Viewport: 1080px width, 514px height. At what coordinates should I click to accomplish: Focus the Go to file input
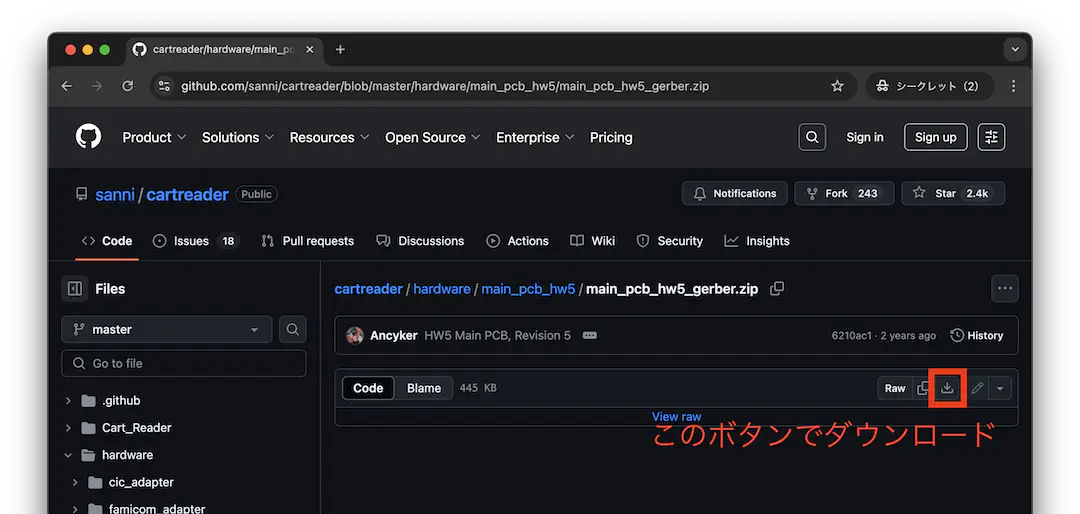coord(184,363)
